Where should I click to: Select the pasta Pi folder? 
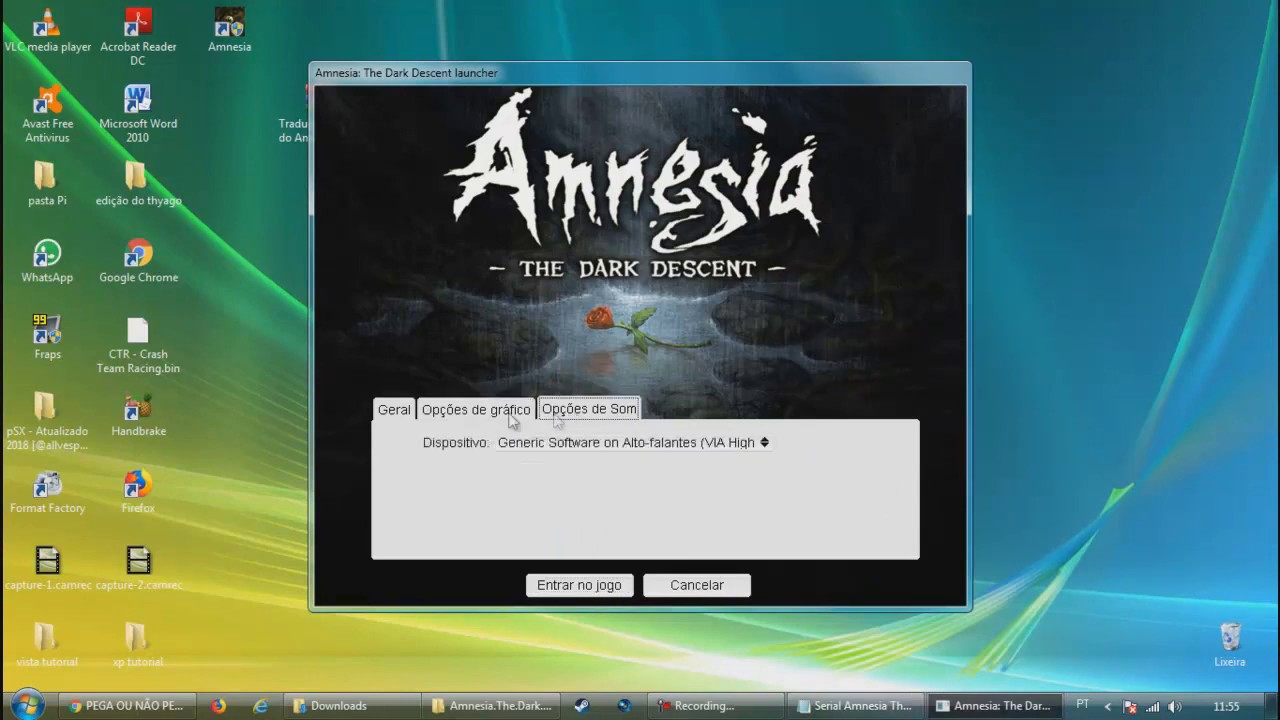(x=47, y=183)
